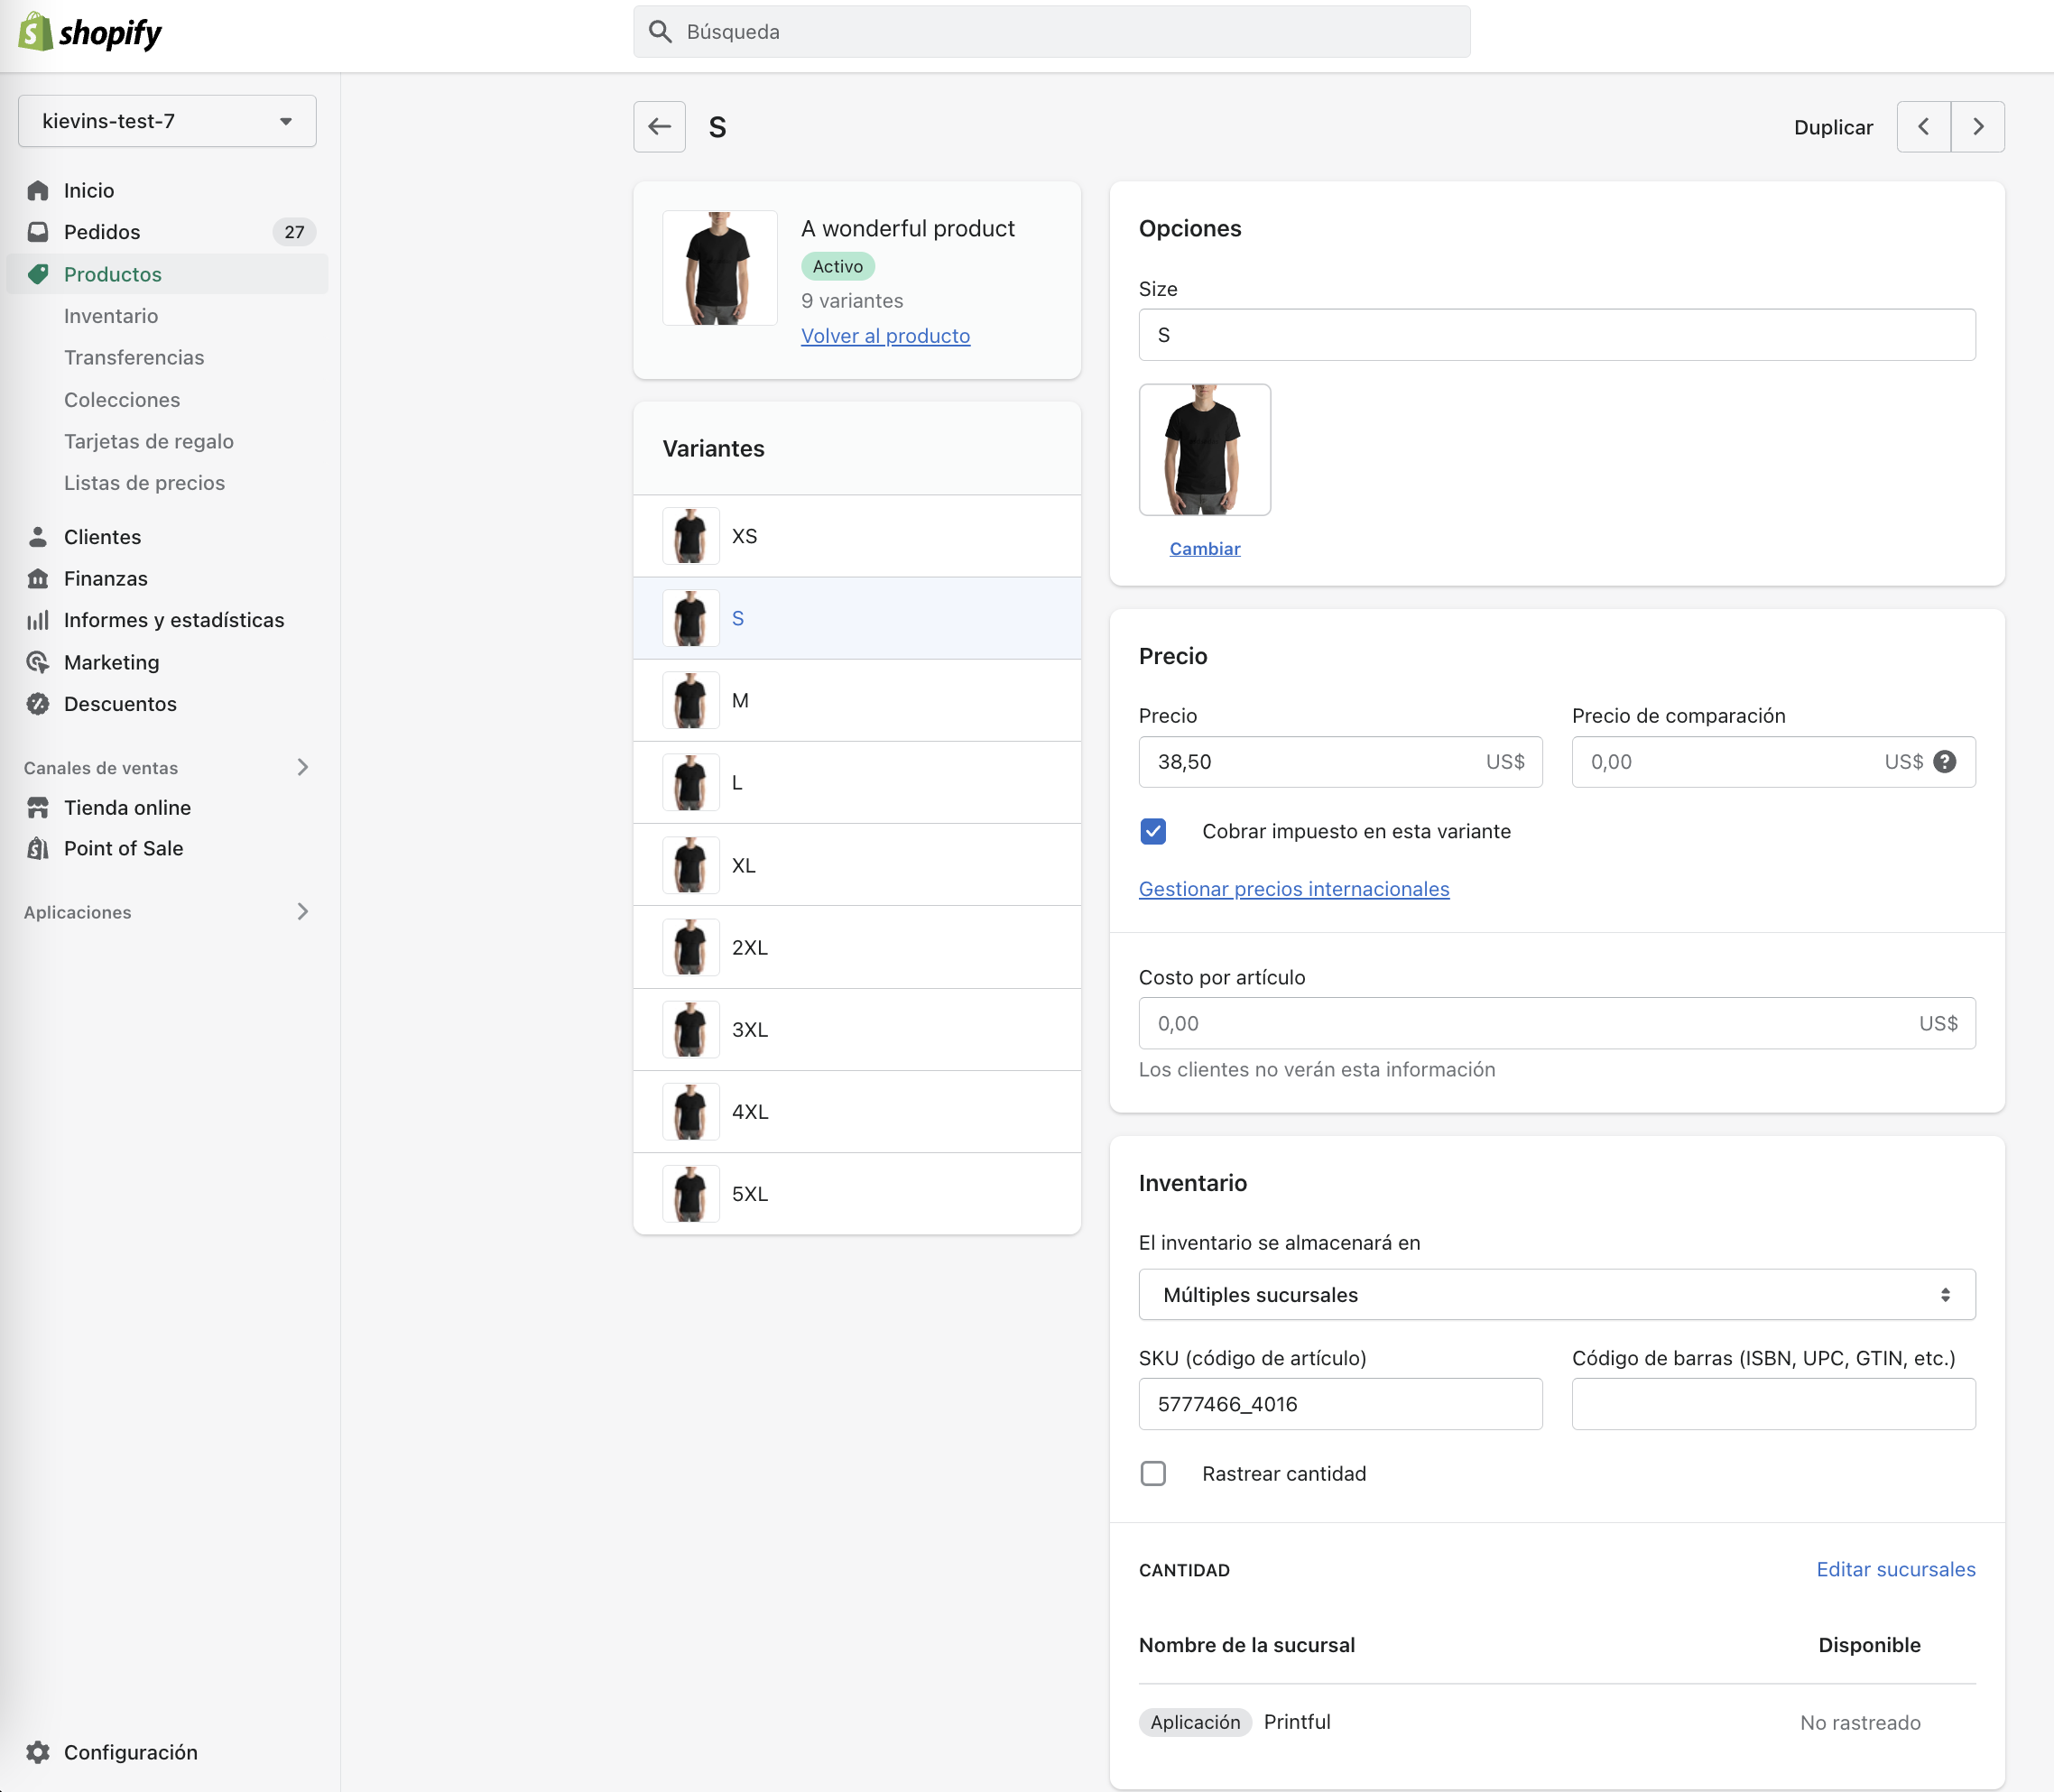2054x1792 pixels.
Task: Click the S variant product thumbnail
Action: tap(689, 618)
